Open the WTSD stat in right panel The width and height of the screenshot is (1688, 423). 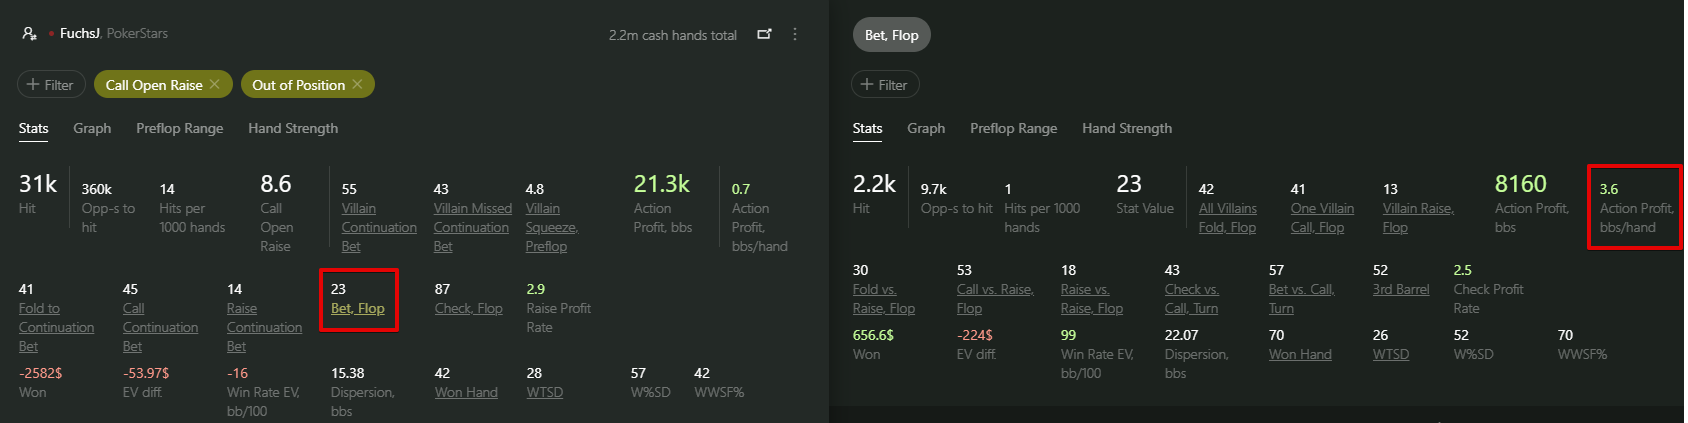tap(1390, 354)
